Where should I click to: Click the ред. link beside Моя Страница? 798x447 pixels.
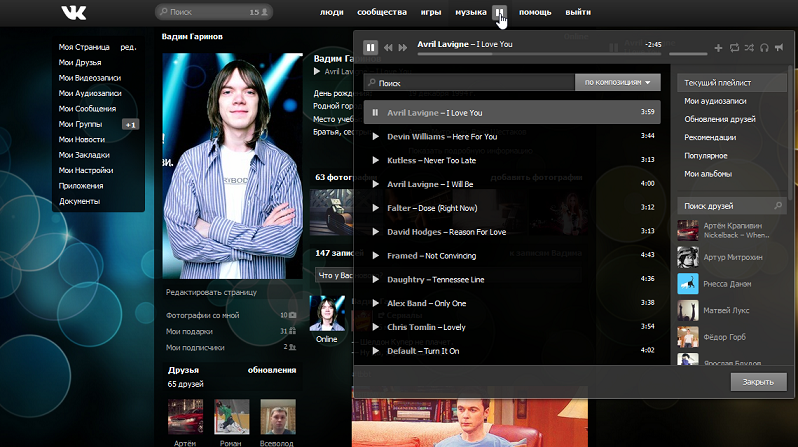click(128, 47)
